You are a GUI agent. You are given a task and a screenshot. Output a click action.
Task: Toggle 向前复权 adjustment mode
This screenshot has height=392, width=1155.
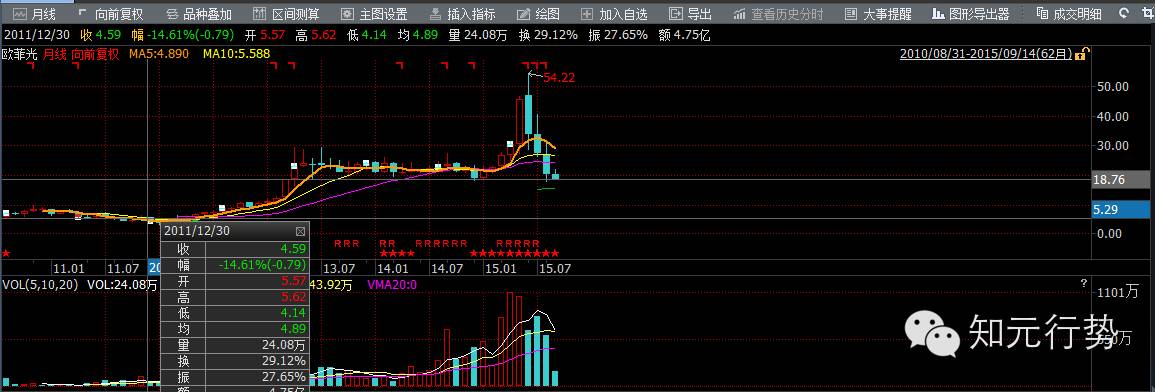pos(110,14)
